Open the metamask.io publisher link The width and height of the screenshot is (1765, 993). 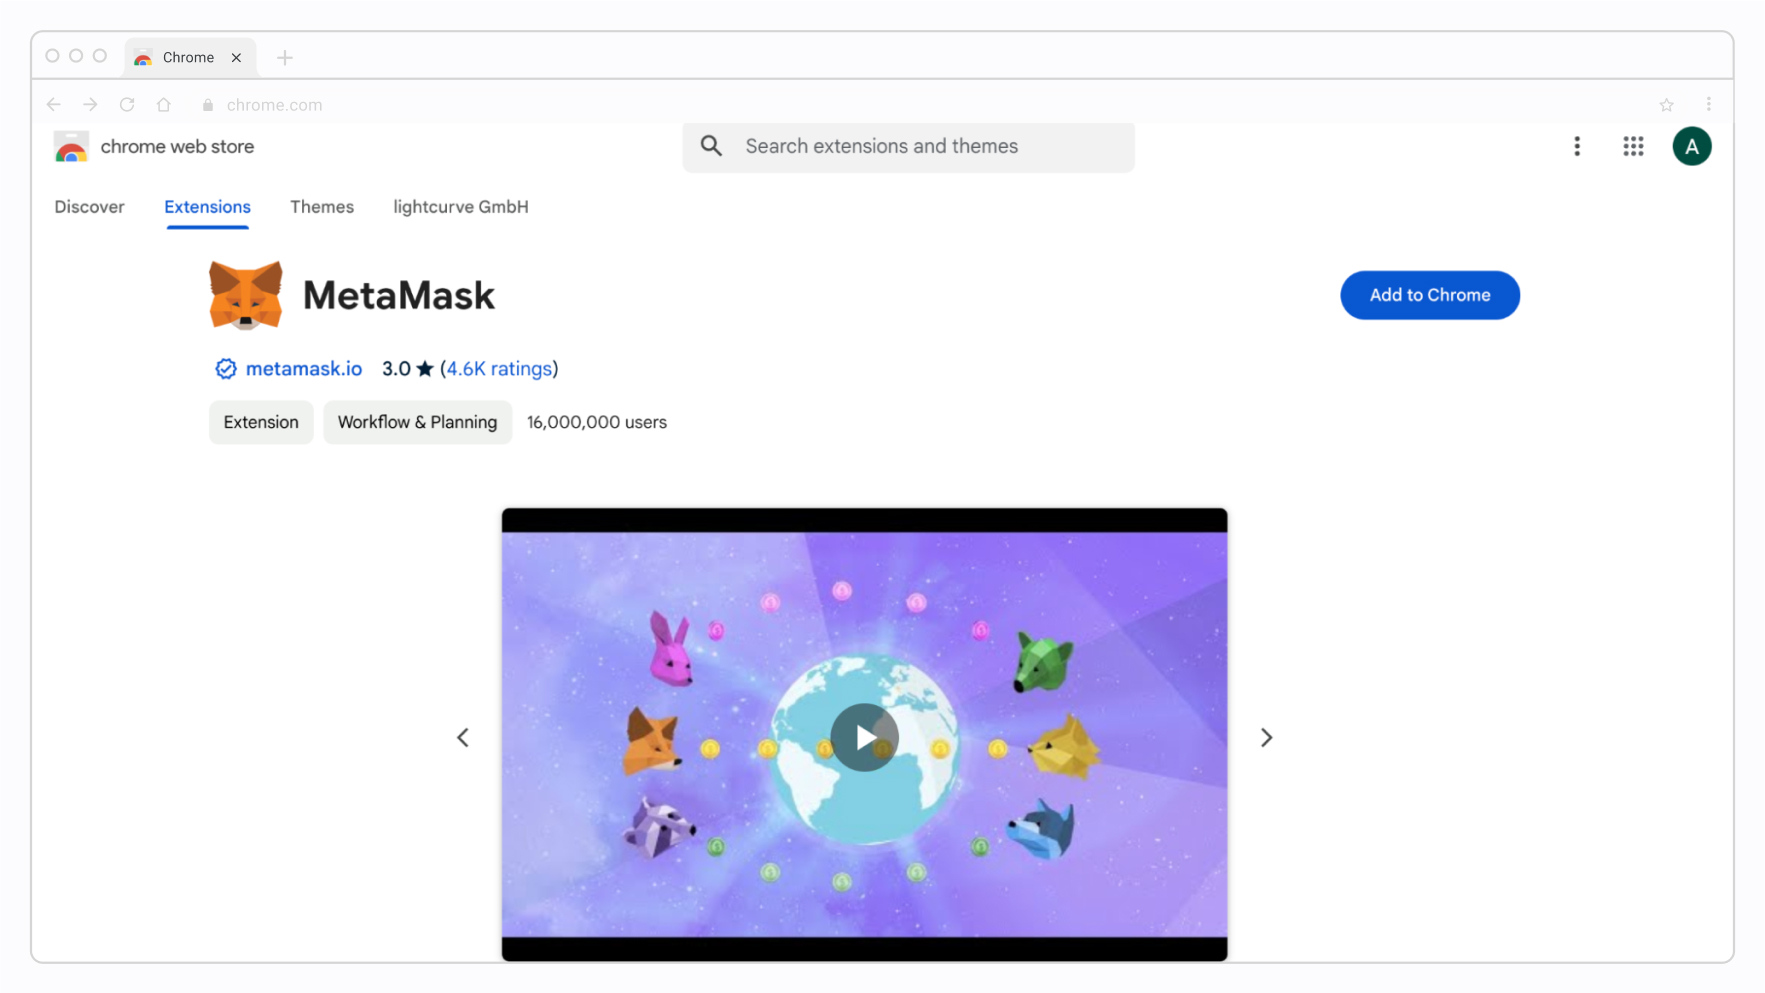pyautogui.click(x=304, y=369)
